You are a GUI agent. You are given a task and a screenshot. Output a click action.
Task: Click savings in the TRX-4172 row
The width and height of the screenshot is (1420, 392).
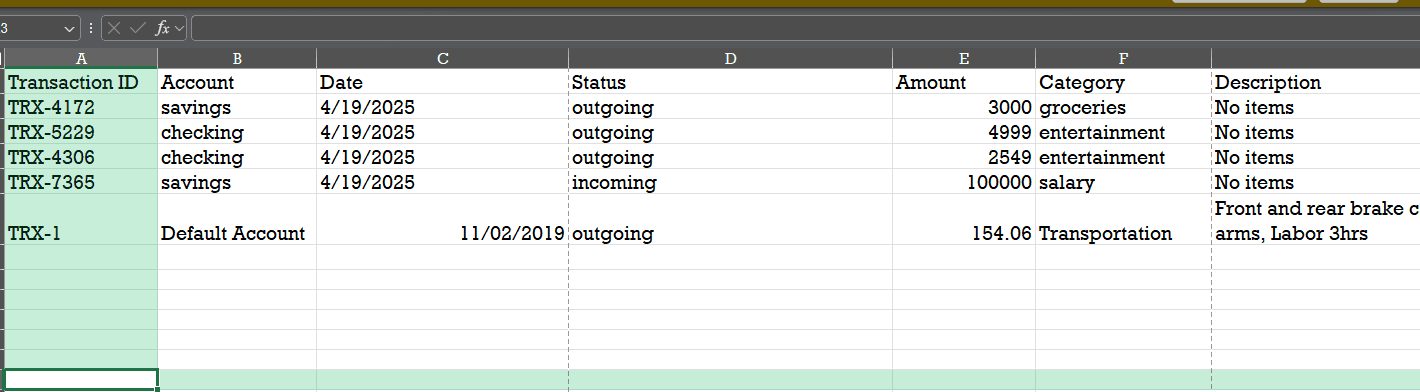point(237,107)
